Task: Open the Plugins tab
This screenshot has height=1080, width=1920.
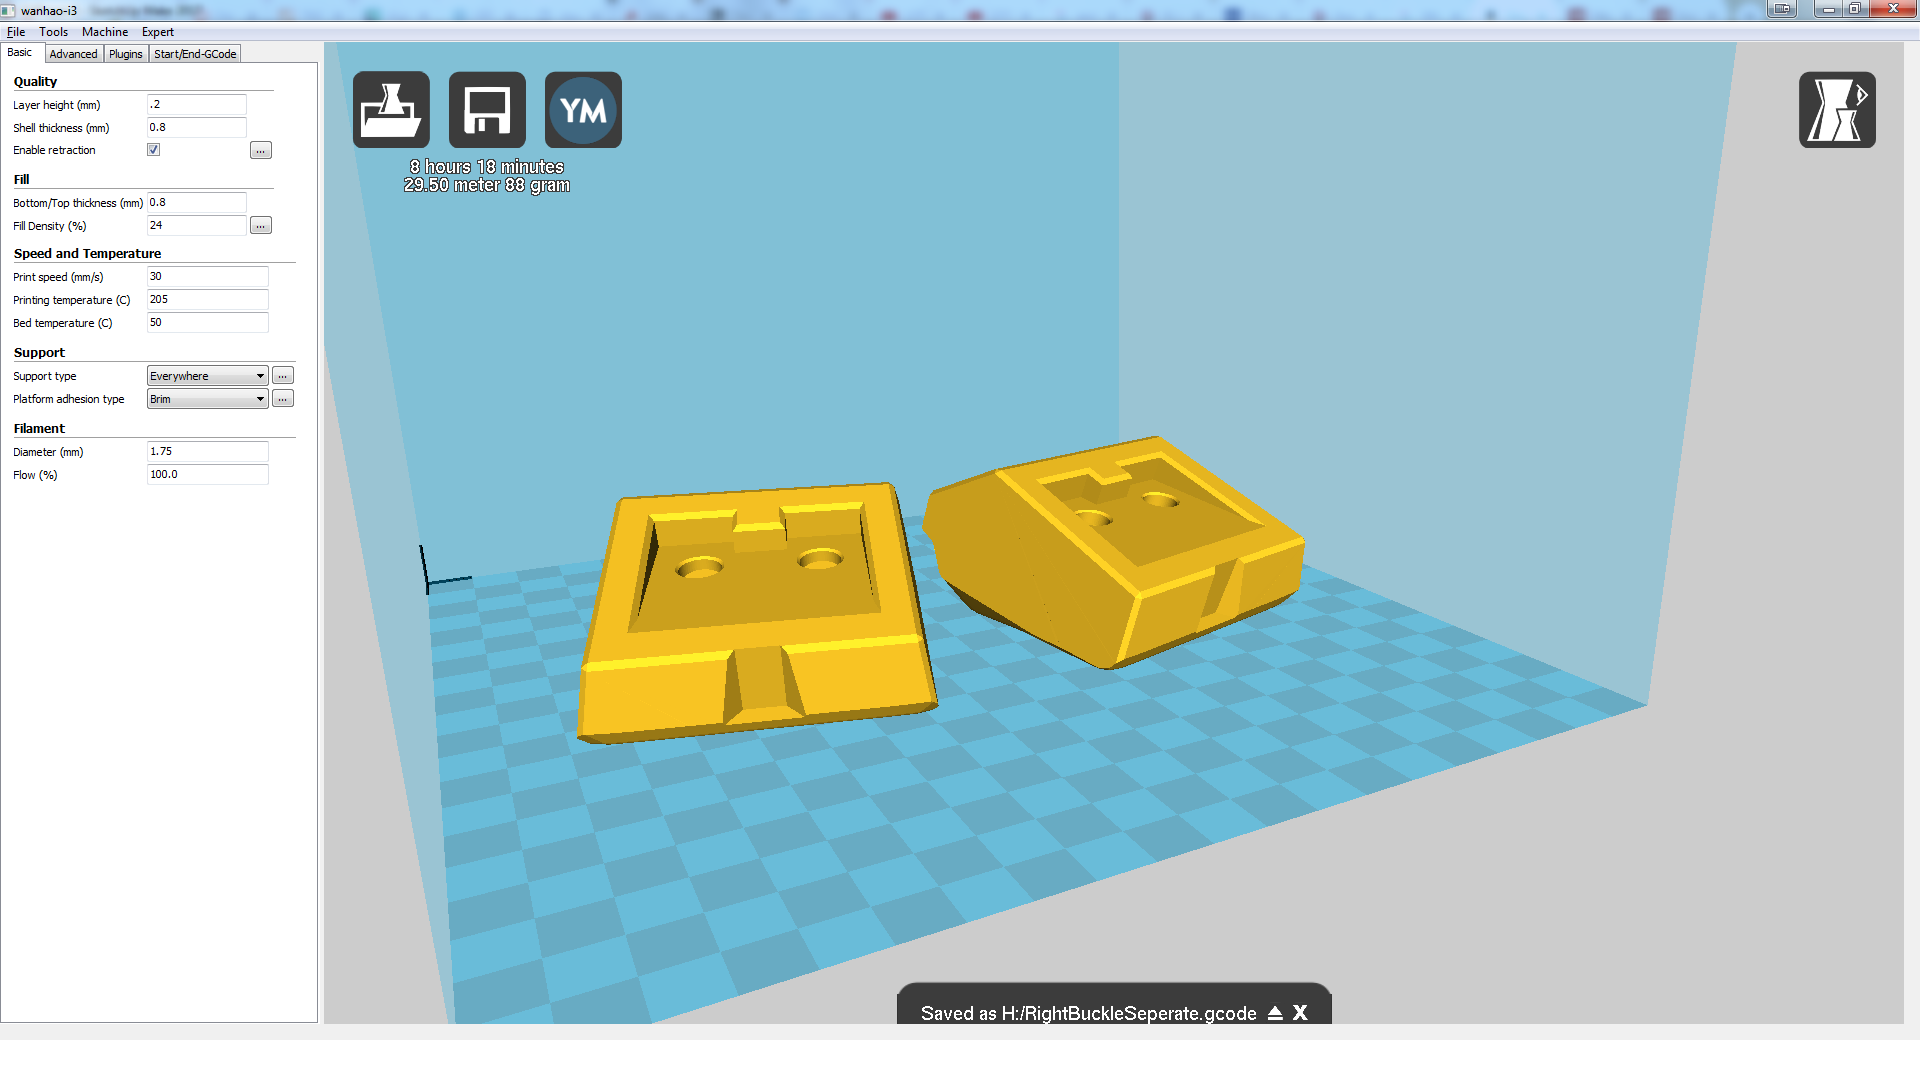Action: click(126, 54)
